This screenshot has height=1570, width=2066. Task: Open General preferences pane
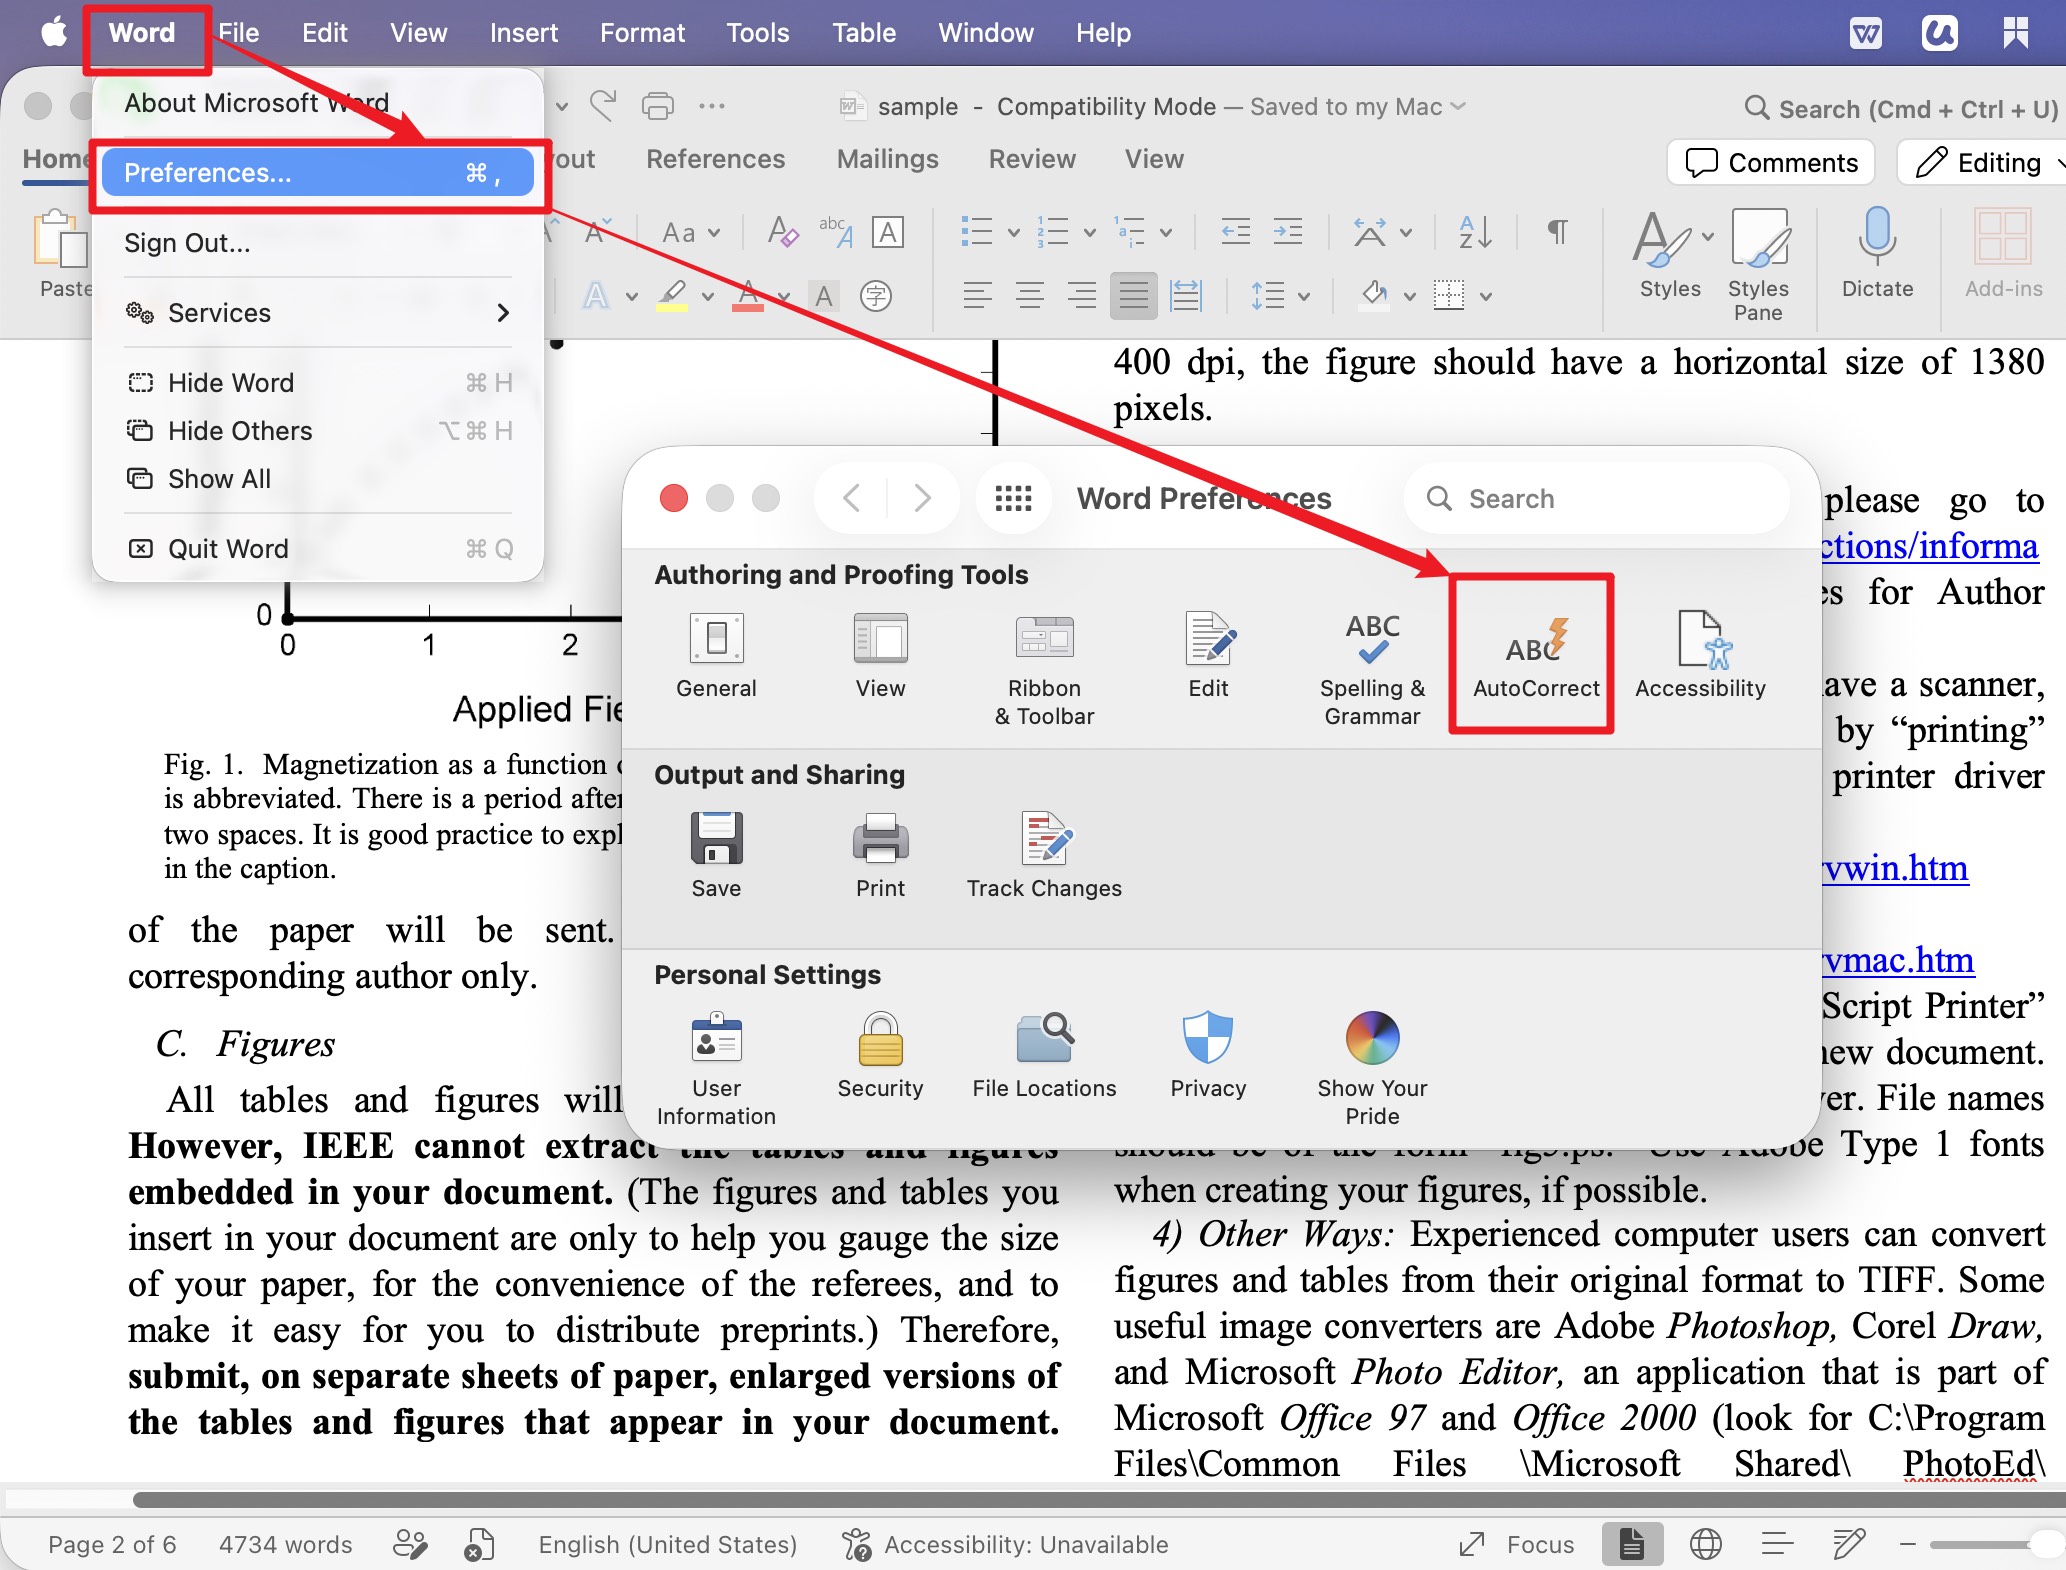point(716,656)
